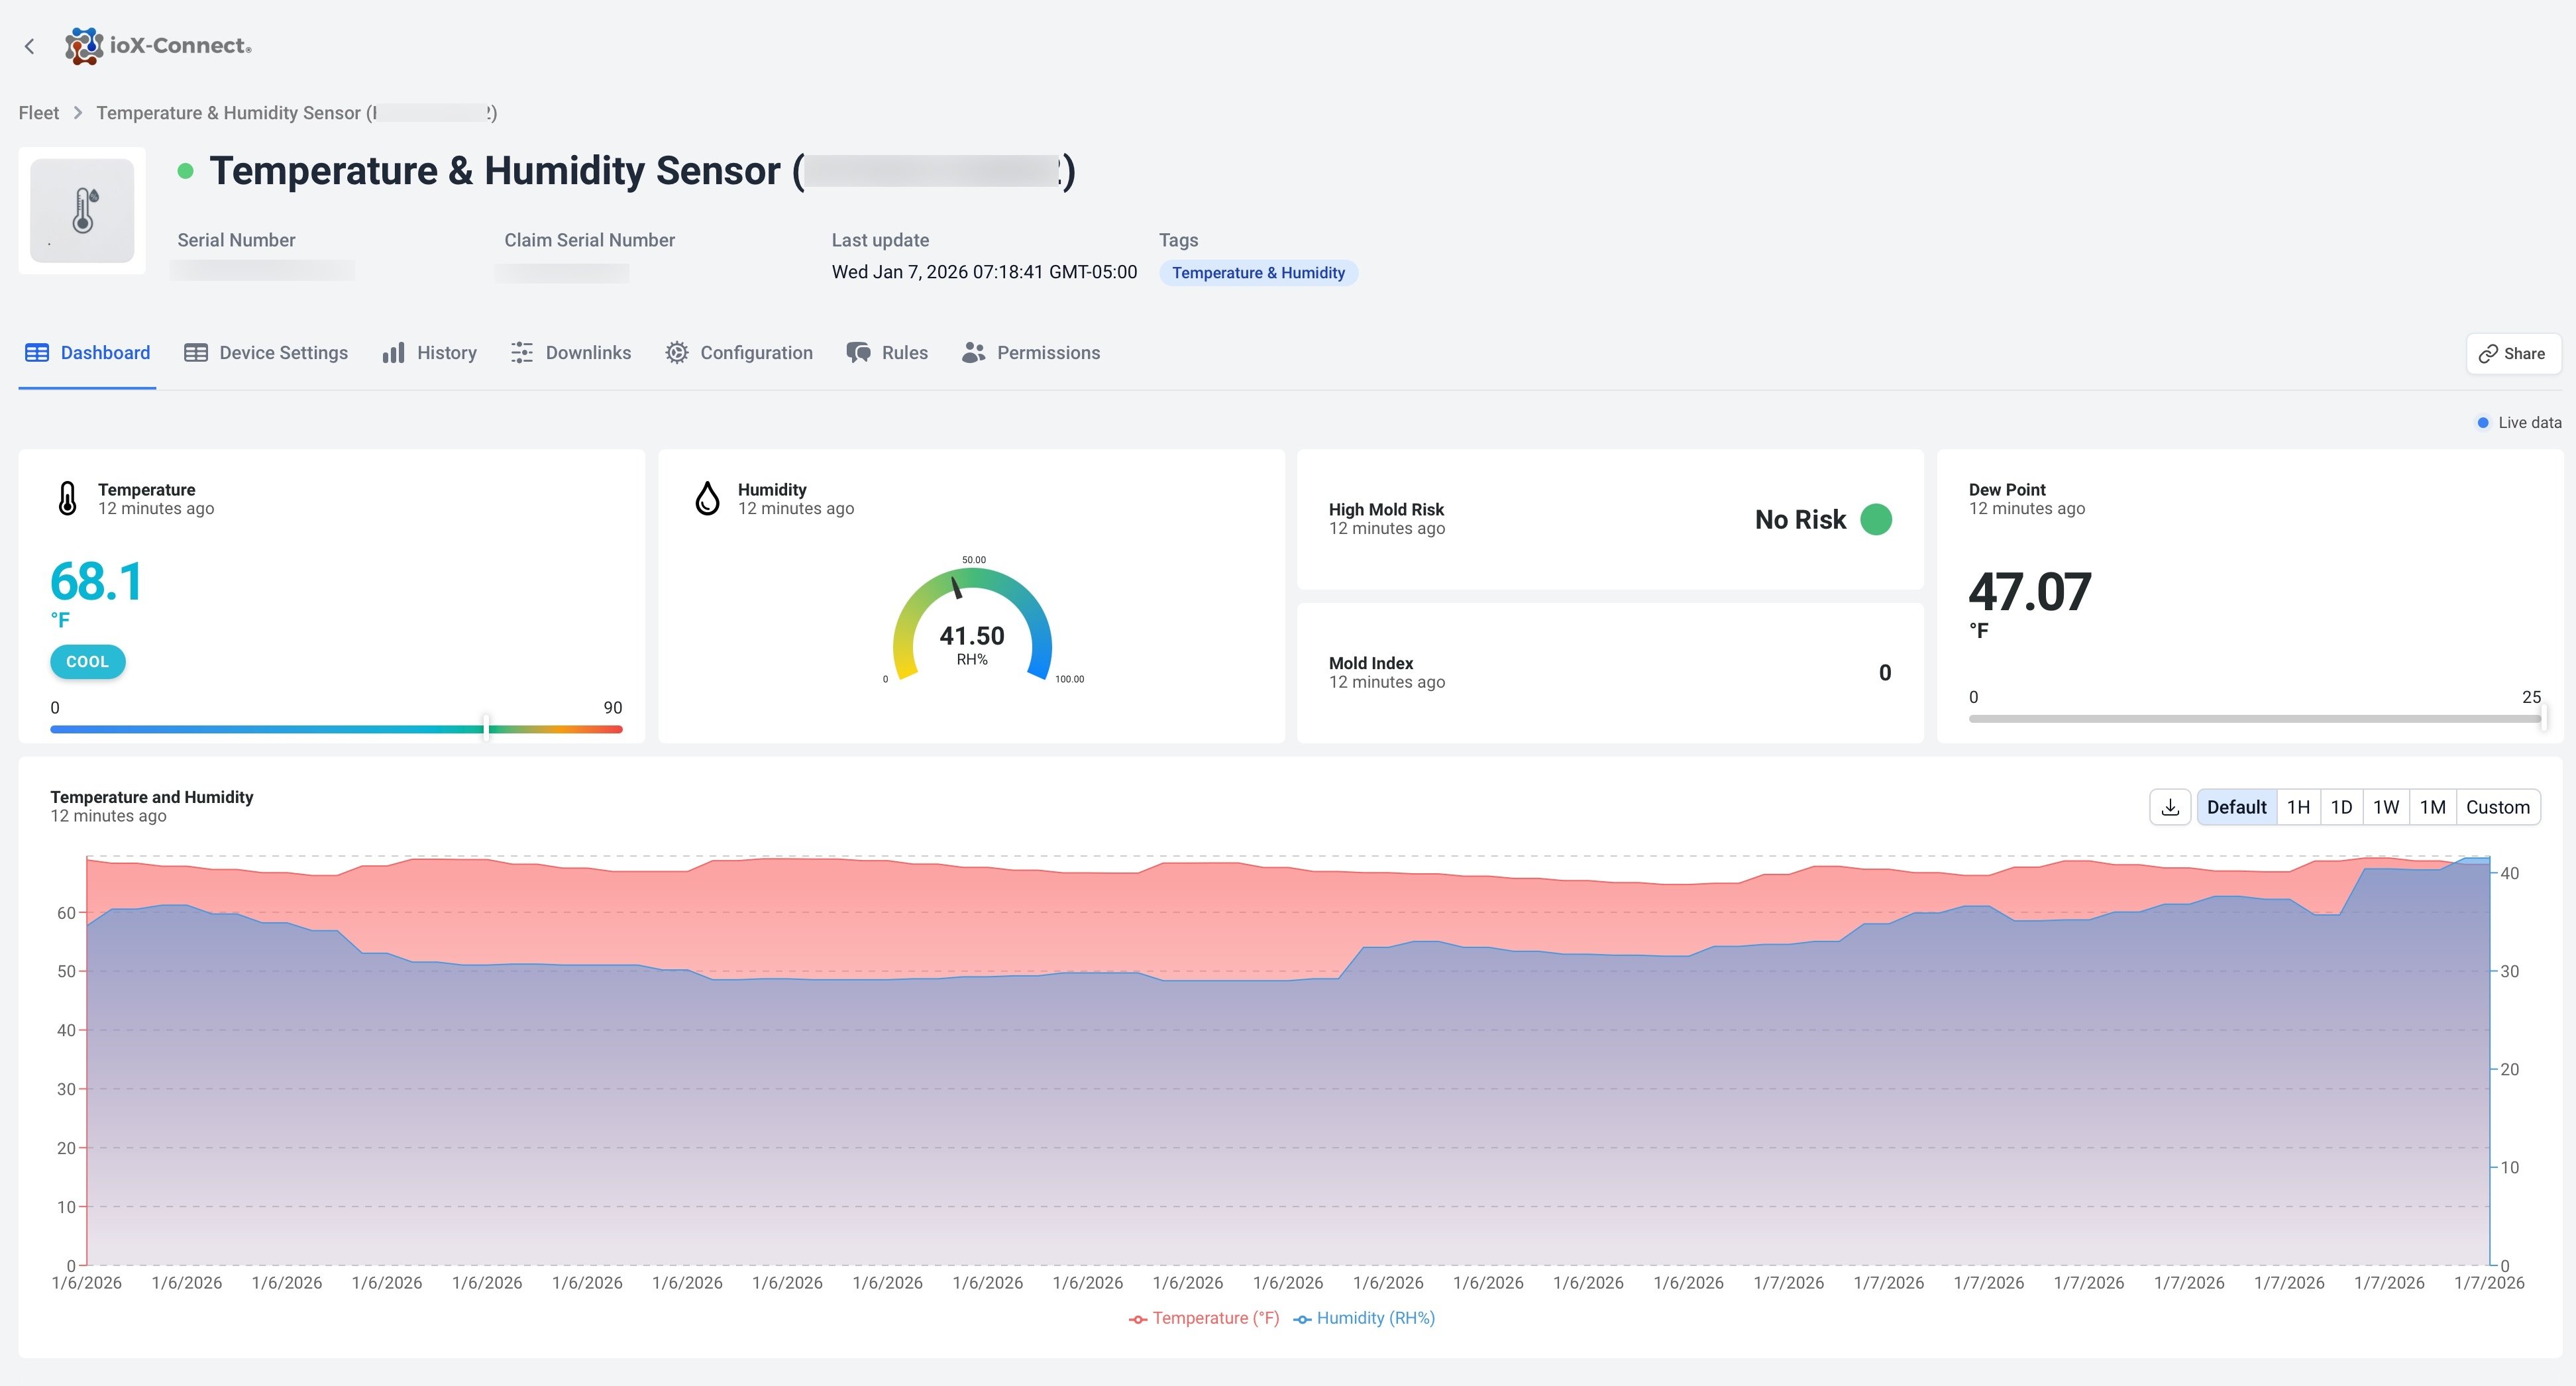Select the 1W time range
Screen dimensions: 2576x1386
pyautogui.click(x=2386, y=807)
